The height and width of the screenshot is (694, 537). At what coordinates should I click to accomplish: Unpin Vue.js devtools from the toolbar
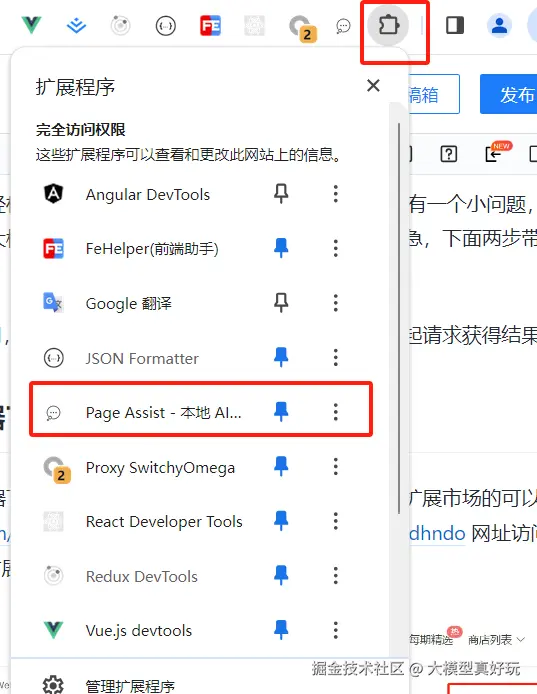click(281, 630)
